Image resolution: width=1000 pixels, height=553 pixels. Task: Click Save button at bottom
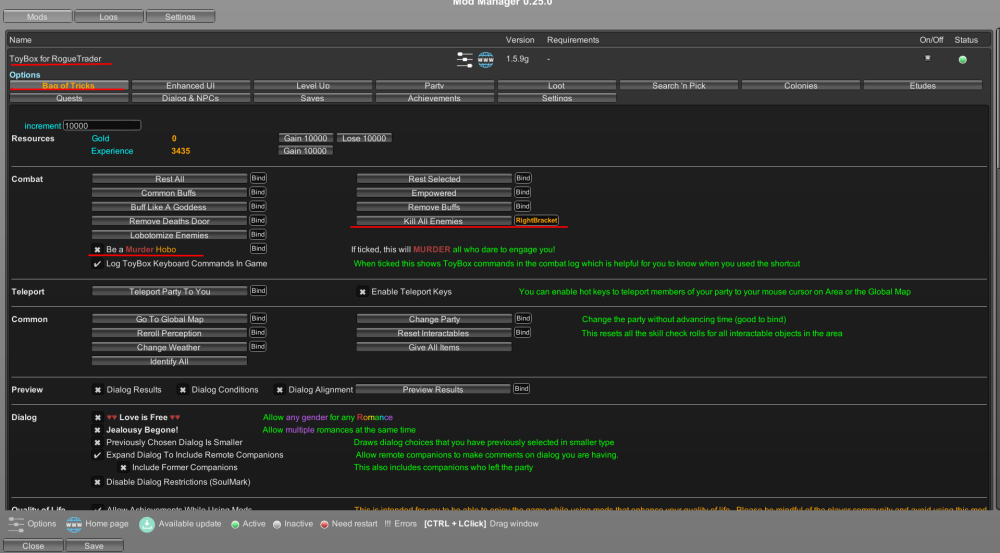[x=94, y=546]
